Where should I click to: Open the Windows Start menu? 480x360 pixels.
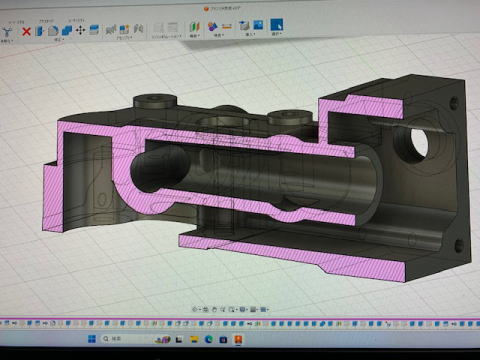pos(92,339)
